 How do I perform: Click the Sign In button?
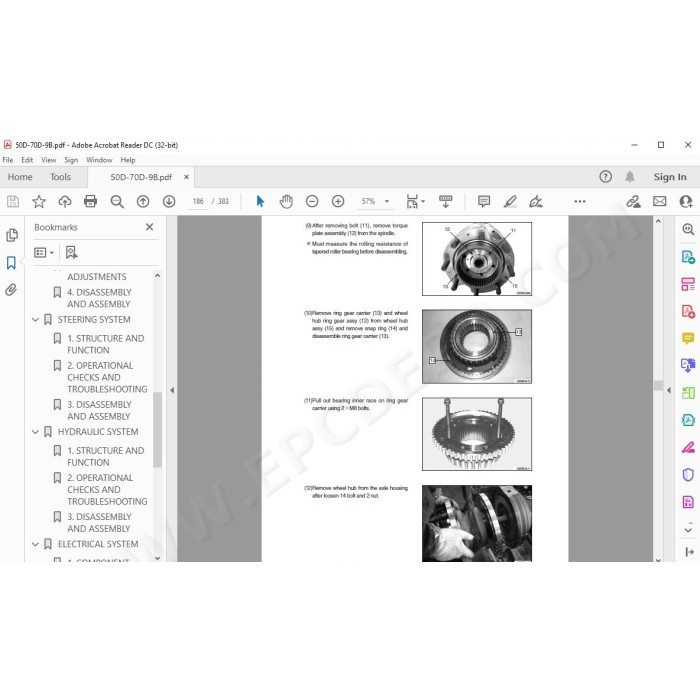[670, 177]
